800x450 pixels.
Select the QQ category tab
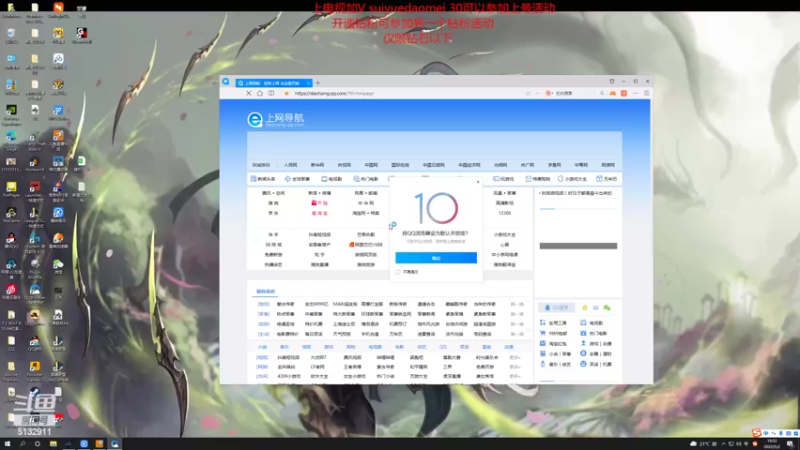click(443, 347)
